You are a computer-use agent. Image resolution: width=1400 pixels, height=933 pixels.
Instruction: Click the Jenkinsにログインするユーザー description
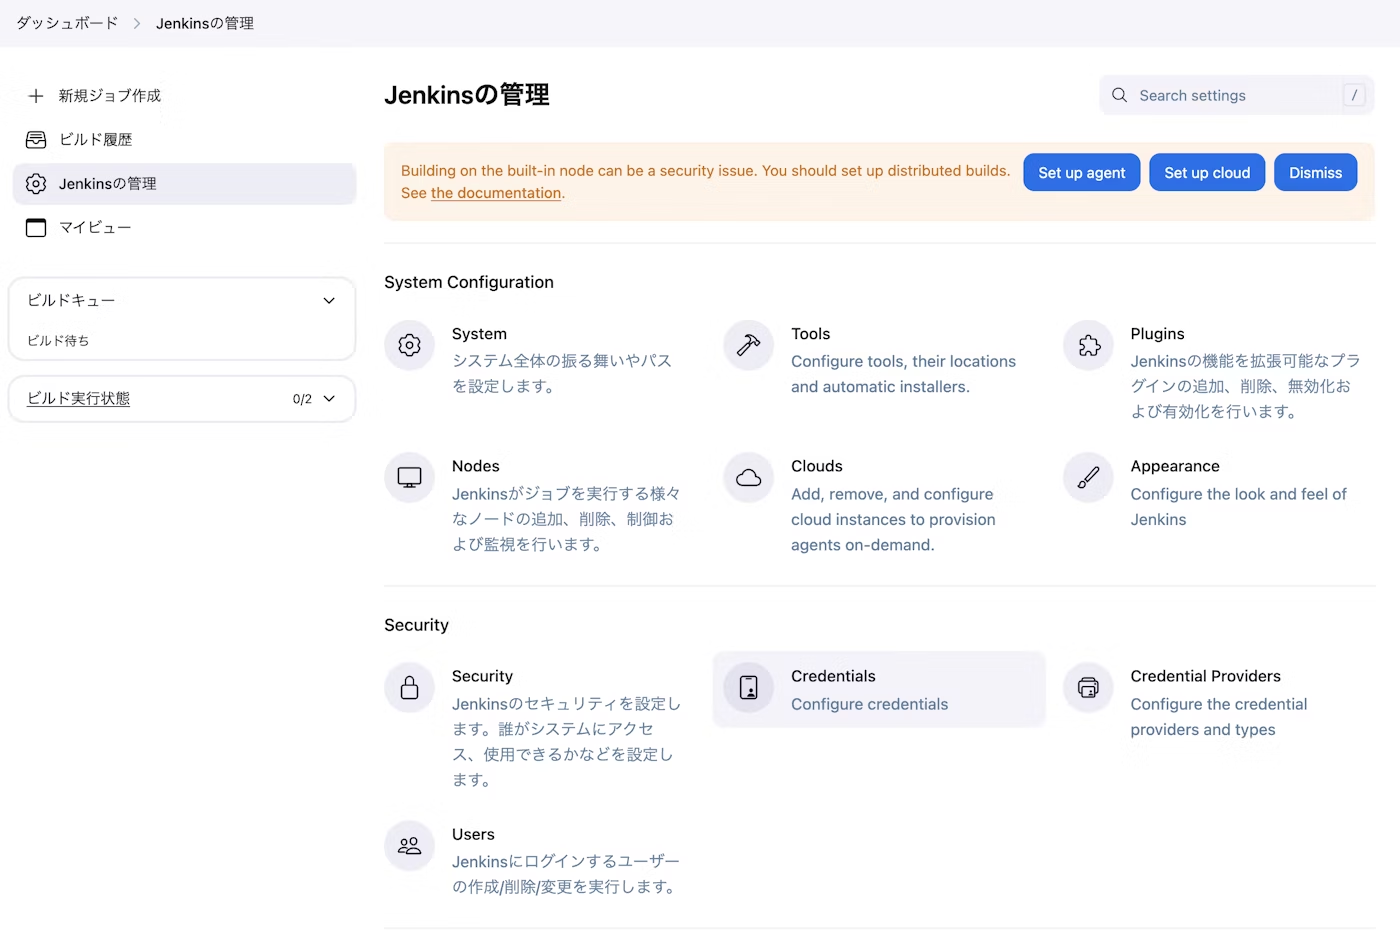coord(566,874)
